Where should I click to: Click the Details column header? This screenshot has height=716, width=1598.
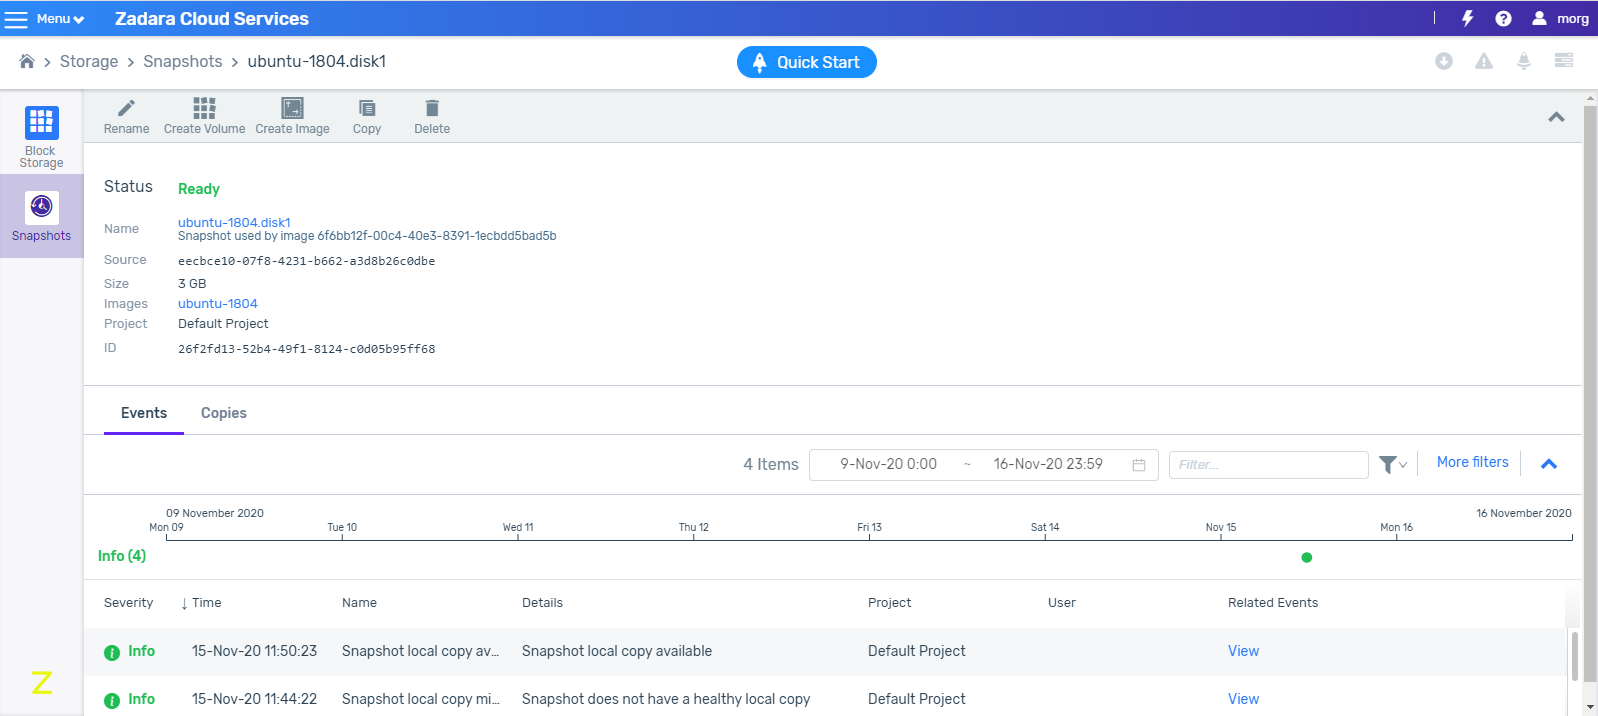coord(542,603)
